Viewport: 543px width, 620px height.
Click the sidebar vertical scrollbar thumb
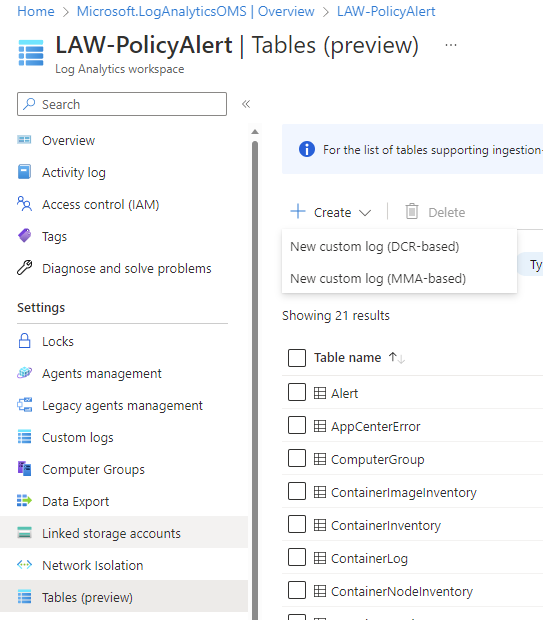(255, 380)
